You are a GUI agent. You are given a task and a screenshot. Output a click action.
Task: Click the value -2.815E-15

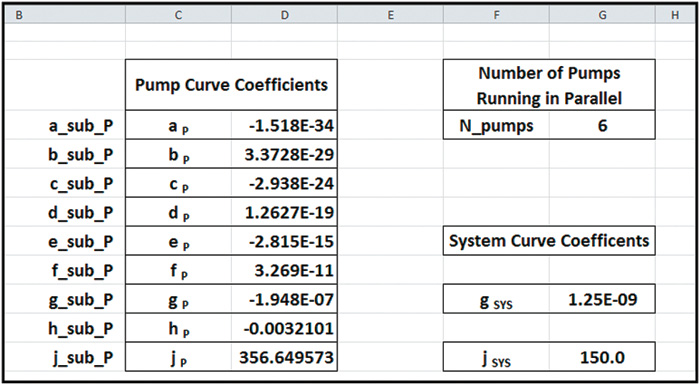[284, 241]
